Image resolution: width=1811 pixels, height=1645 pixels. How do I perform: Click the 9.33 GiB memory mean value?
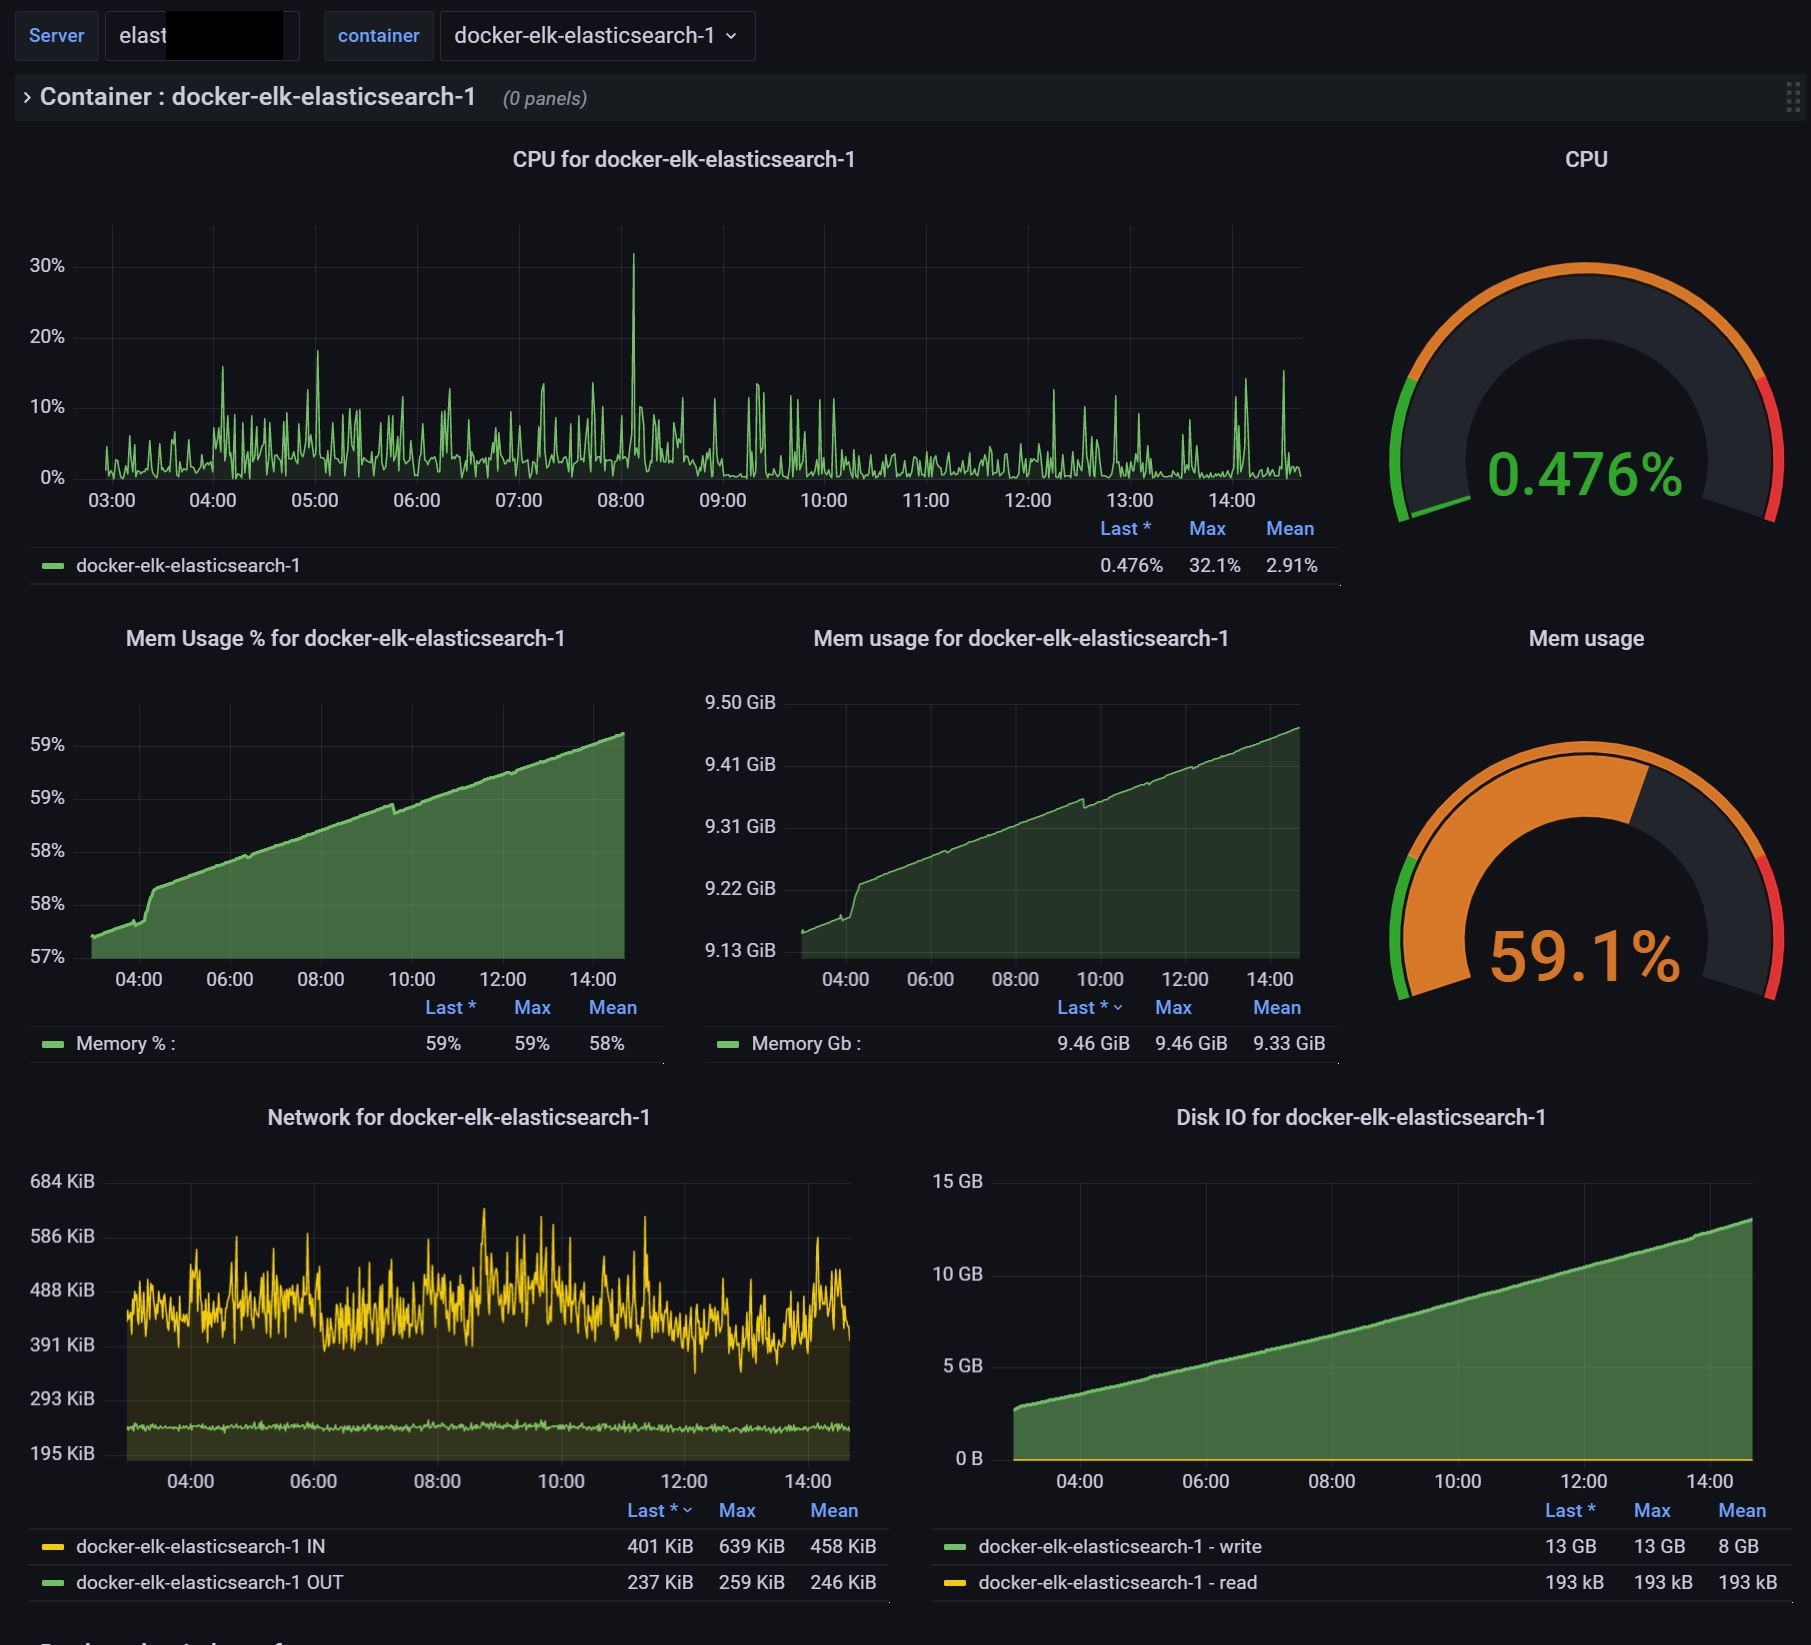1289,1044
